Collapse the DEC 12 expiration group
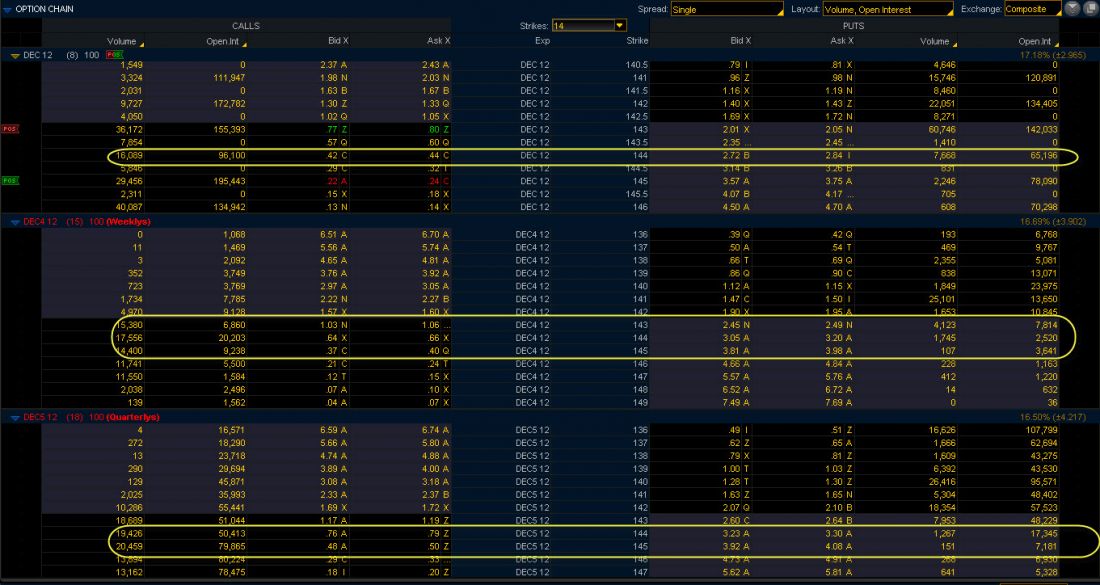The height and width of the screenshot is (585, 1100). coord(14,55)
